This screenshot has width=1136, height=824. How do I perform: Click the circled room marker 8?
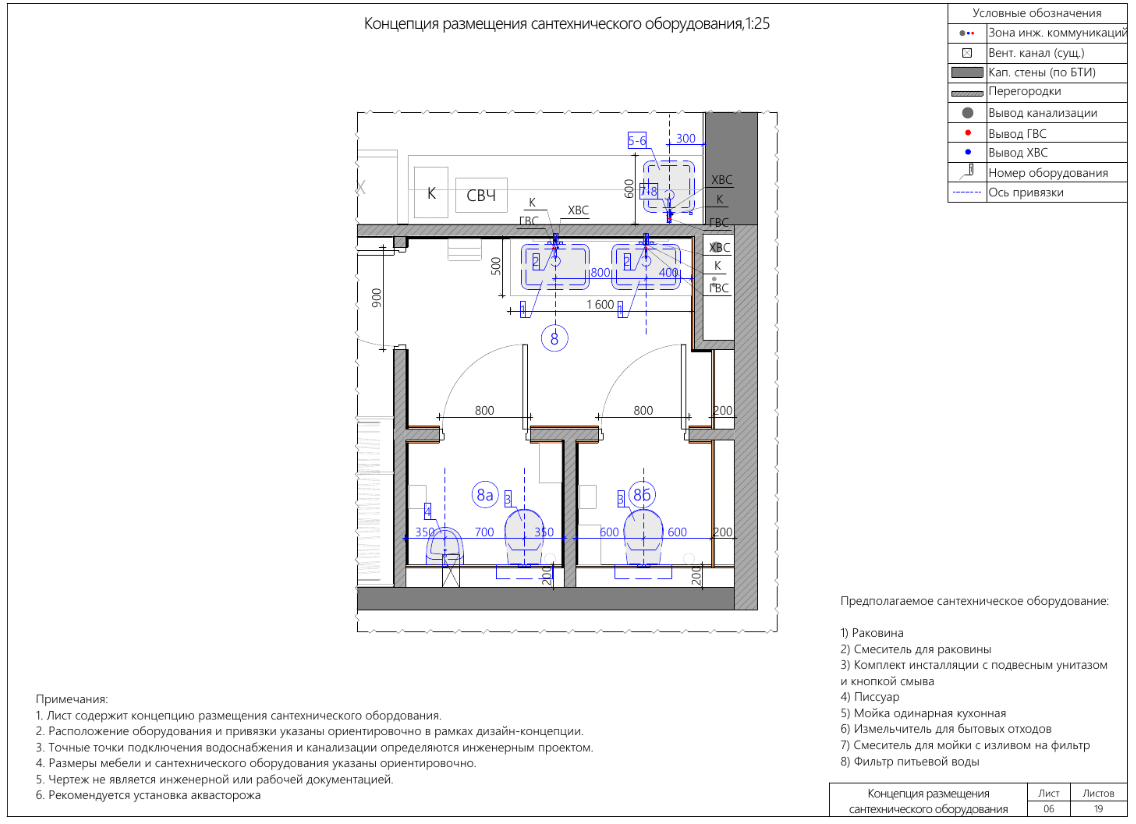(x=555, y=338)
